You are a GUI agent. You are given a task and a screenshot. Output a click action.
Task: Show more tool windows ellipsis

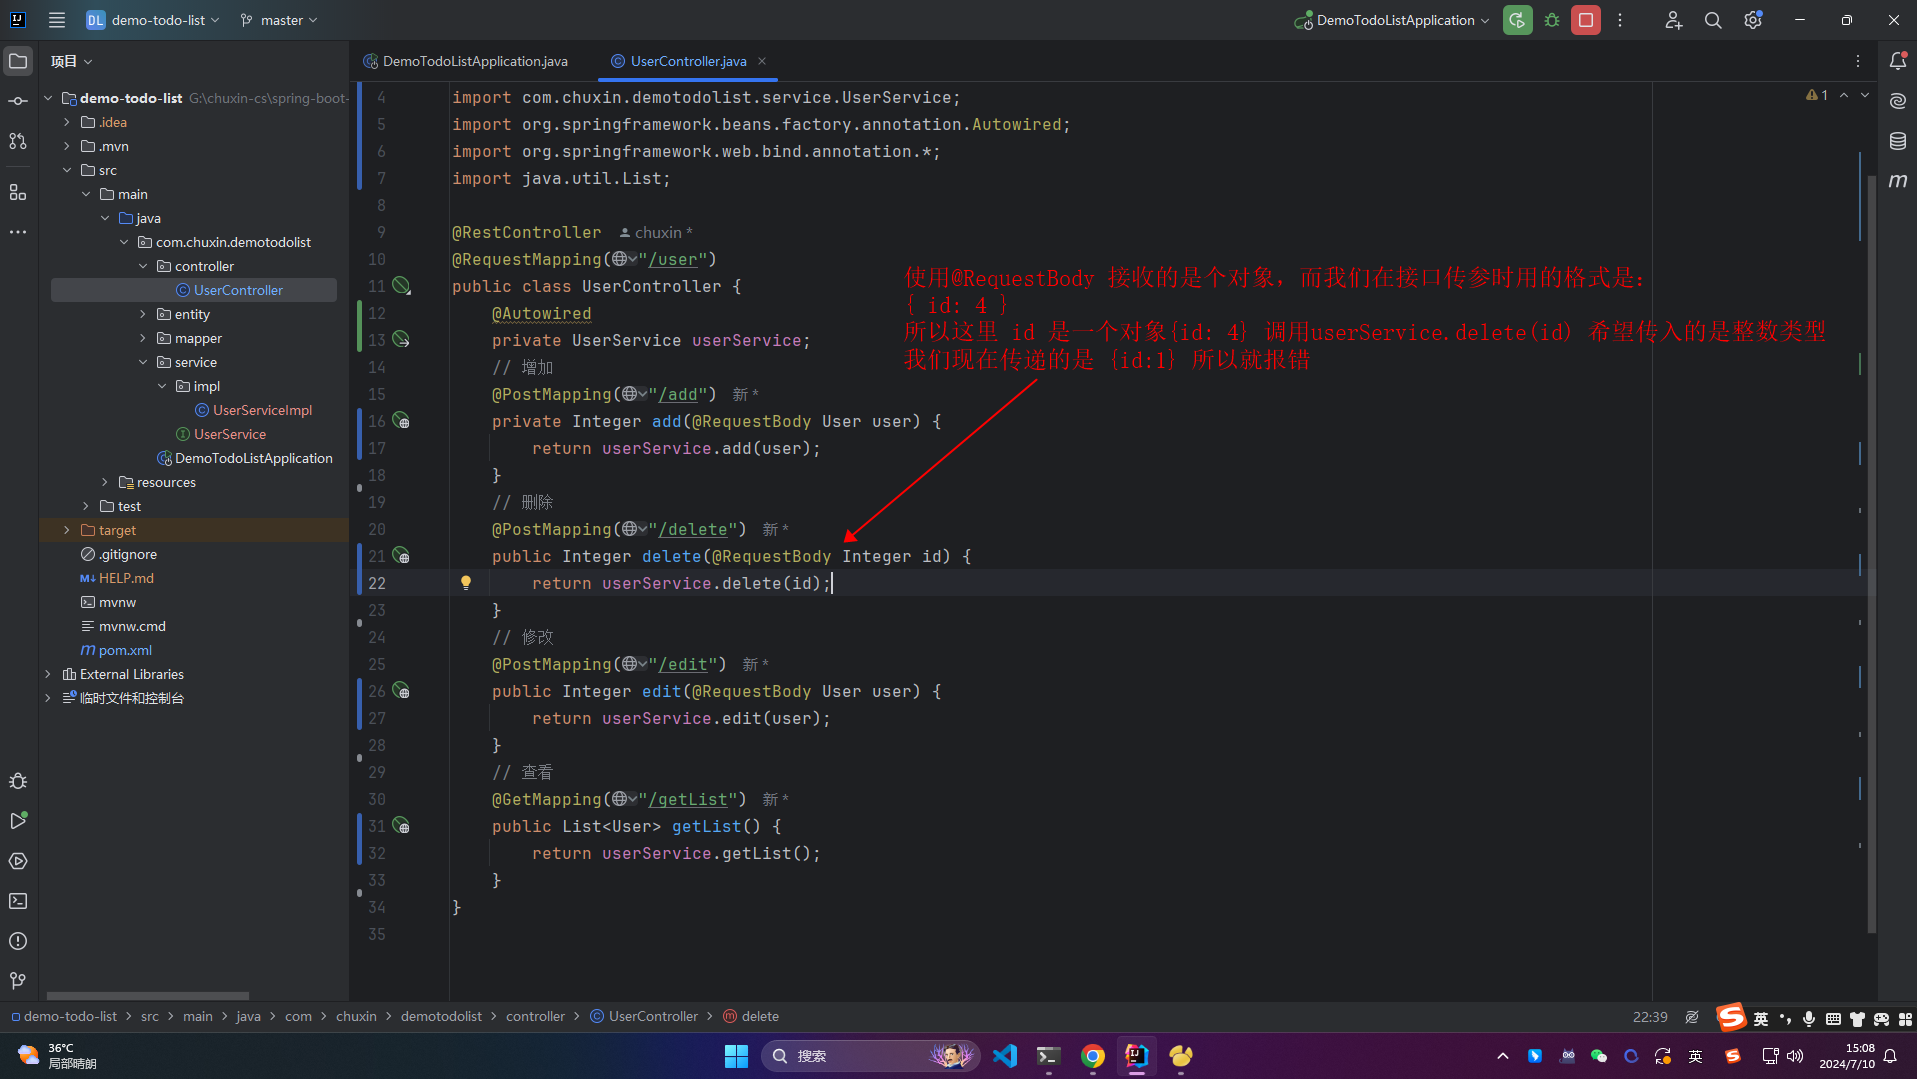(18, 232)
